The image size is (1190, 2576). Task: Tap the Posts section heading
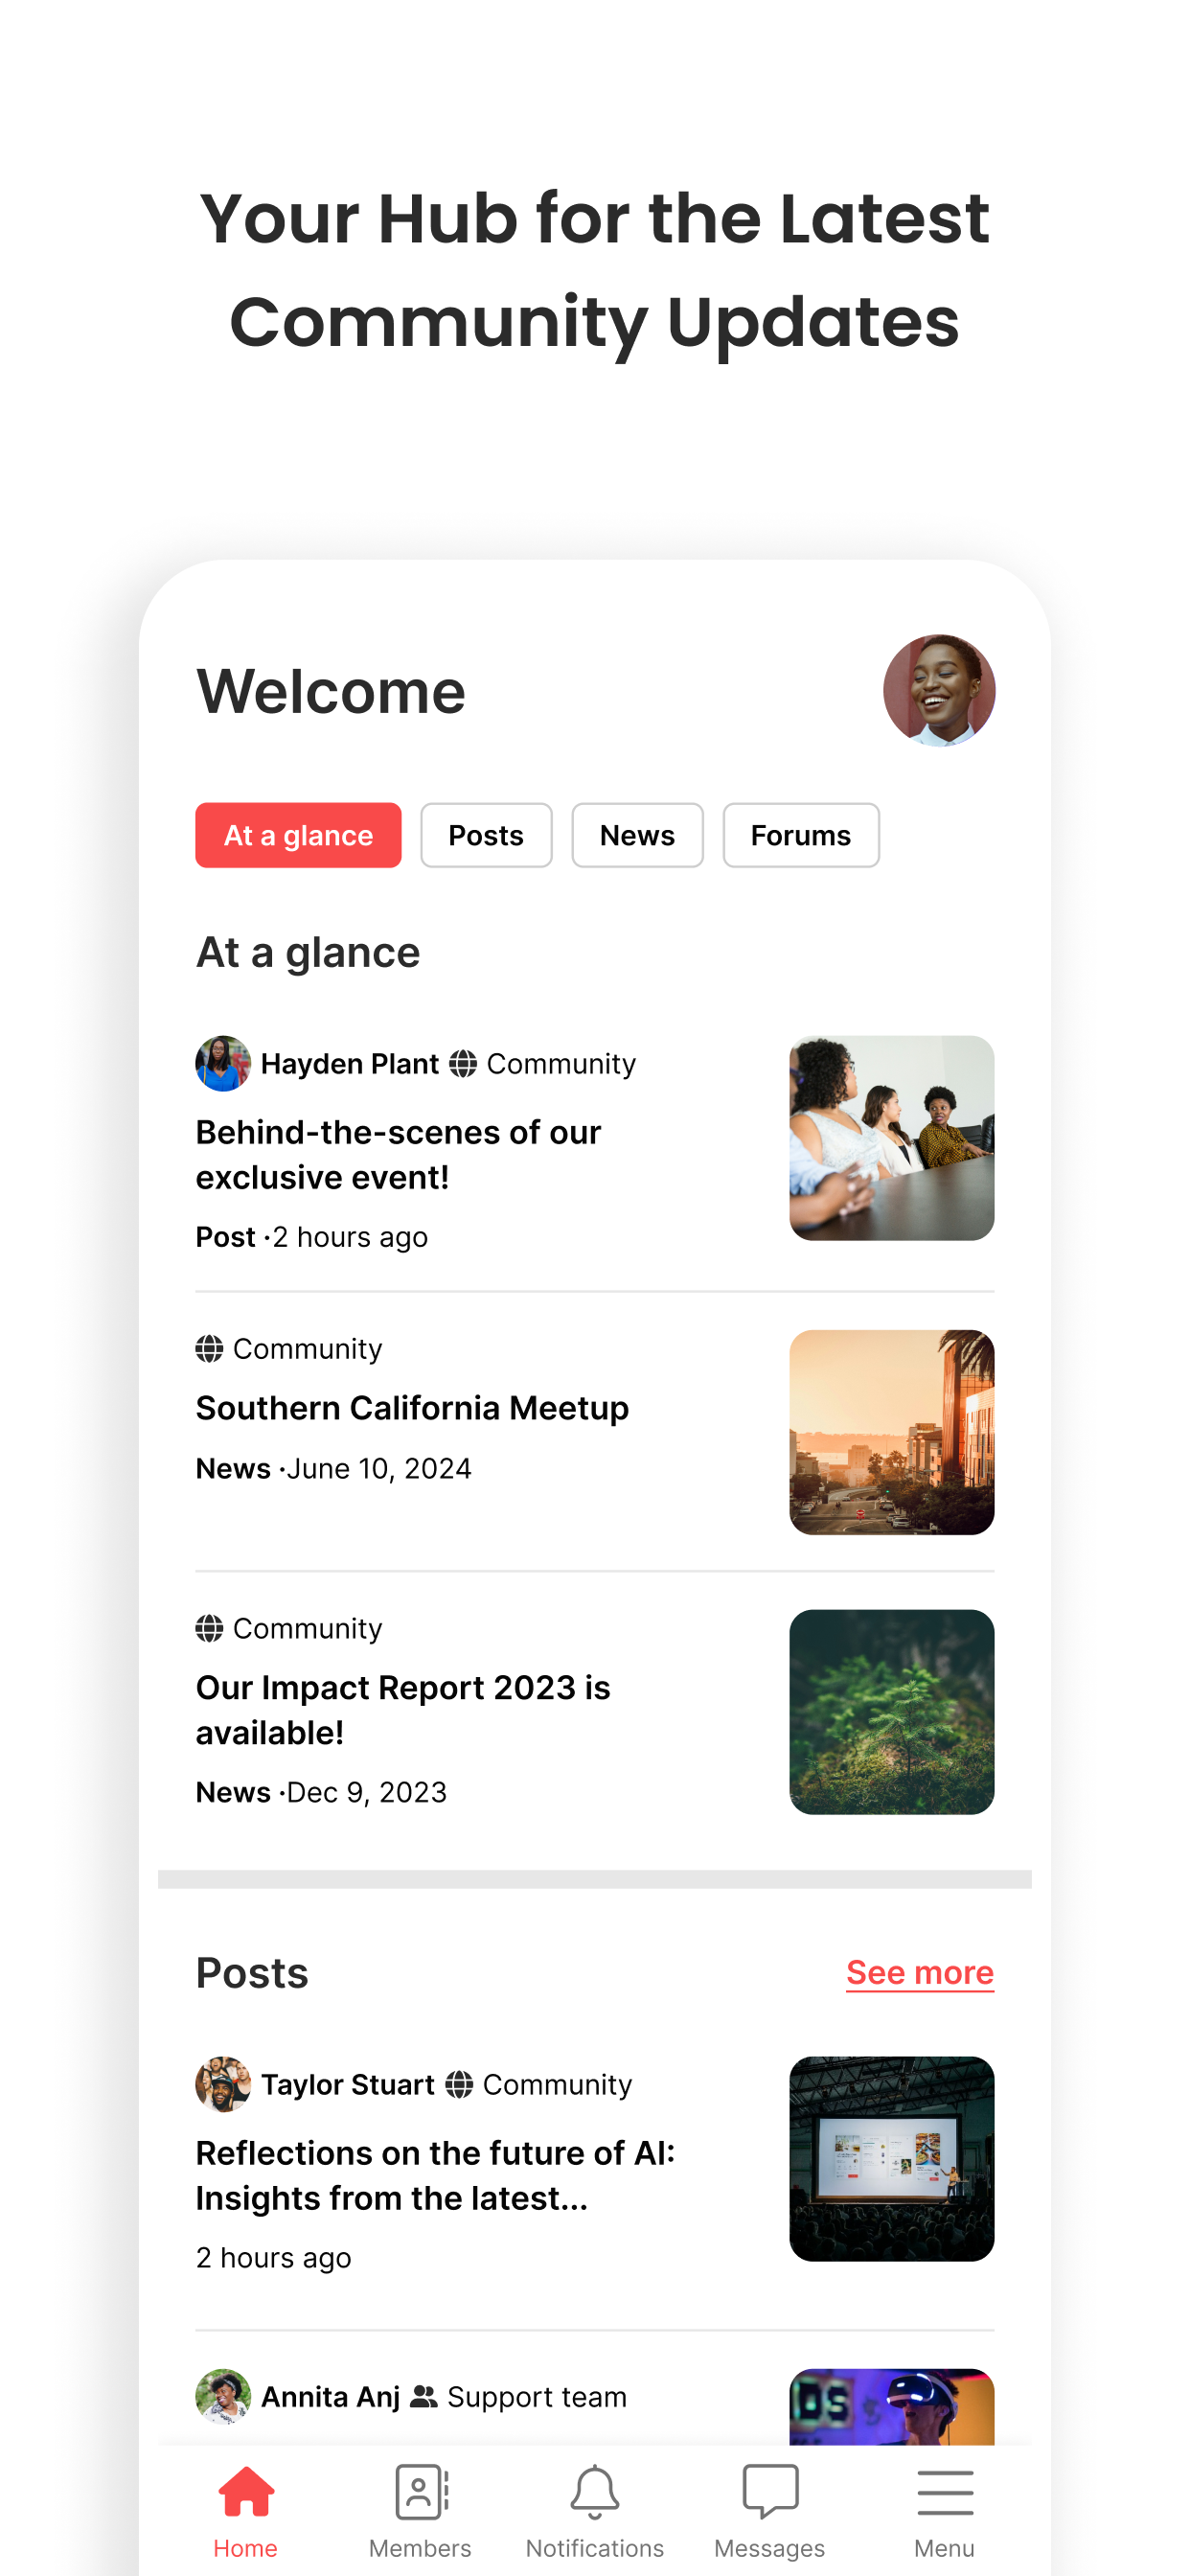(x=252, y=1973)
